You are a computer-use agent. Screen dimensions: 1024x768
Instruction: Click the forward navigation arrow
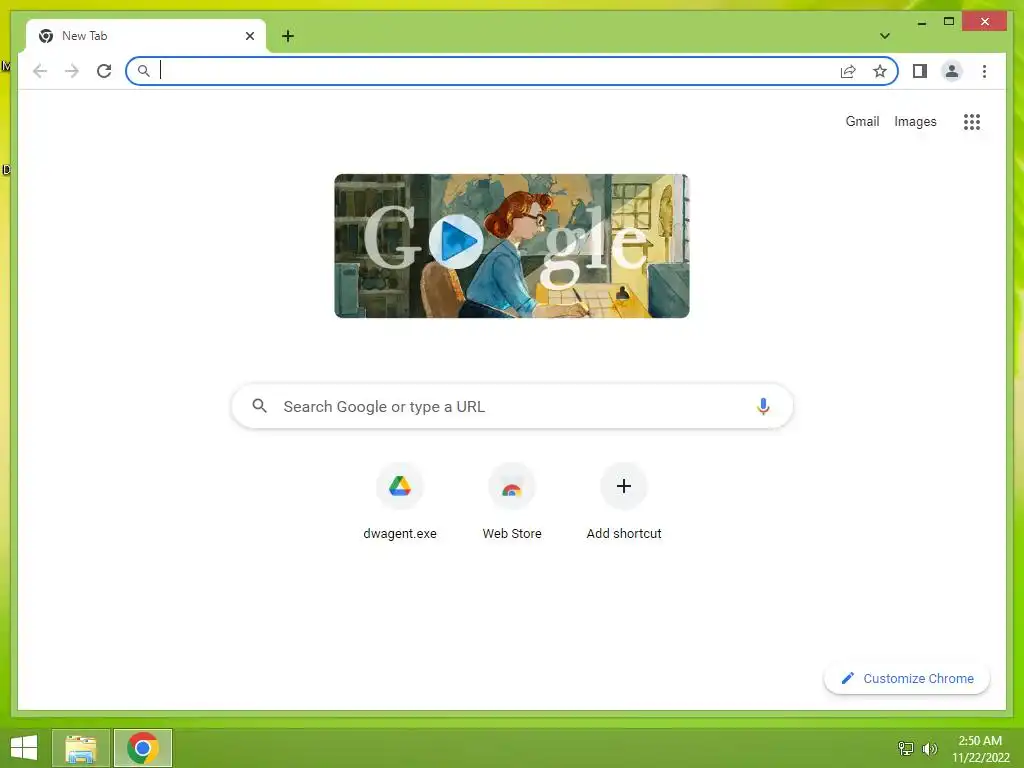tap(72, 71)
